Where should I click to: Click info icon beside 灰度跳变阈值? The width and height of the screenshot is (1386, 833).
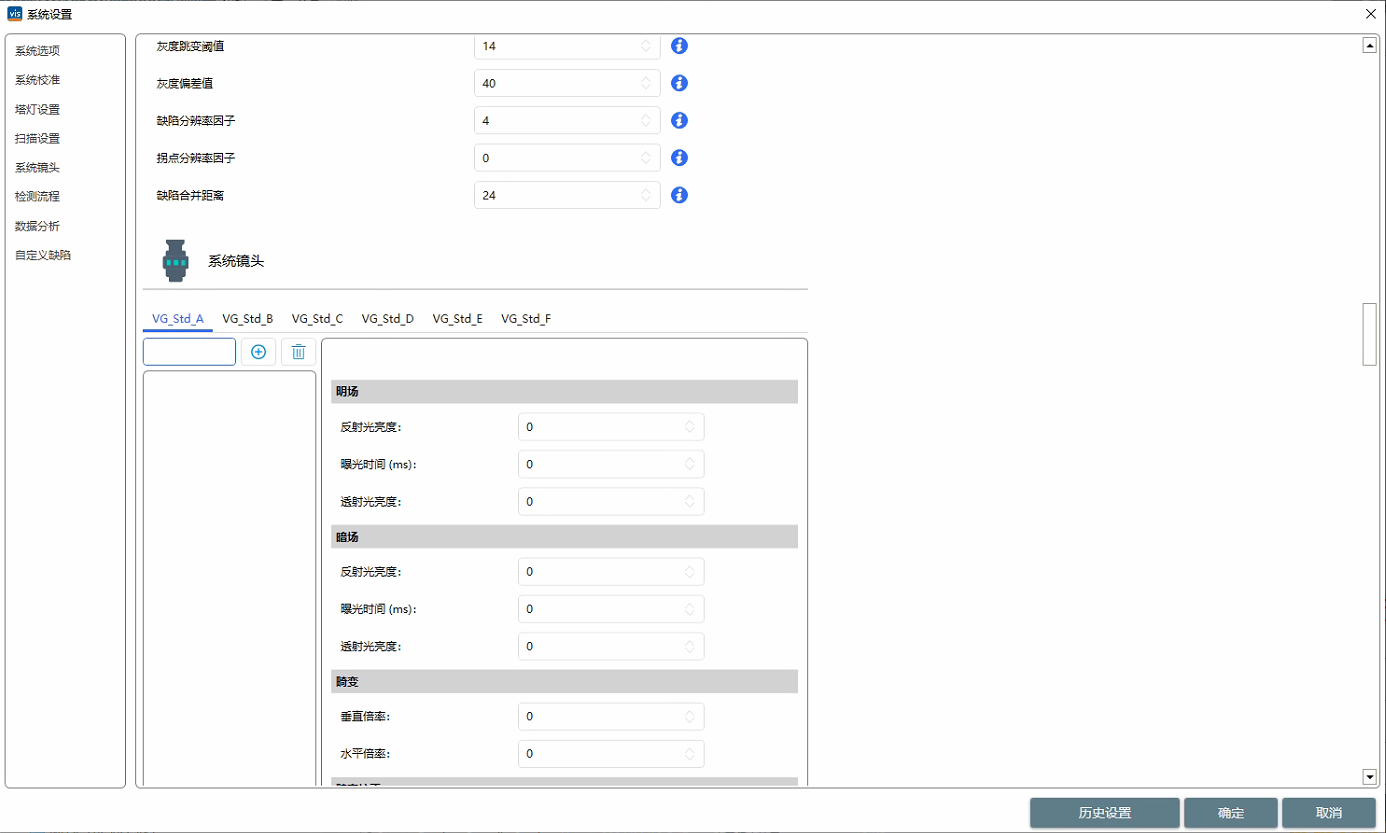(679, 46)
